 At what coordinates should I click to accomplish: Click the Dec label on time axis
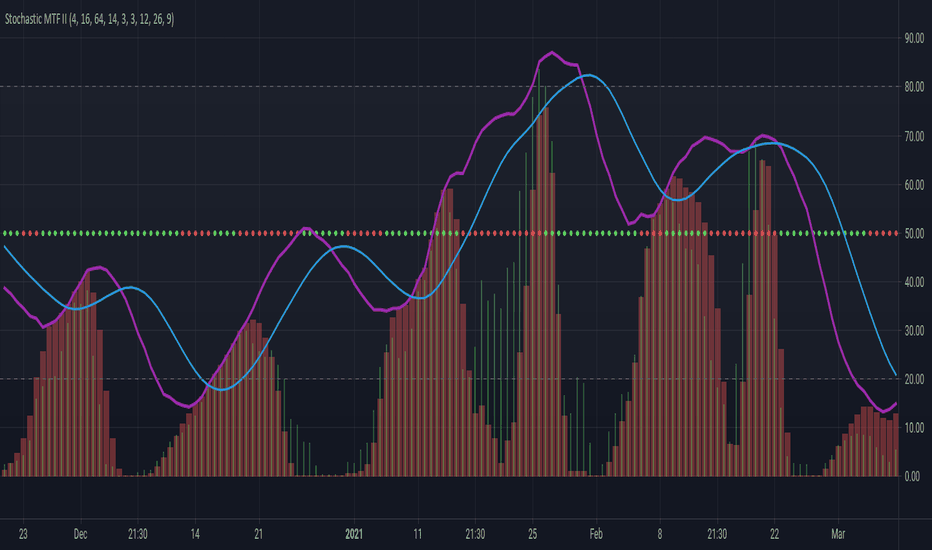coord(80,534)
